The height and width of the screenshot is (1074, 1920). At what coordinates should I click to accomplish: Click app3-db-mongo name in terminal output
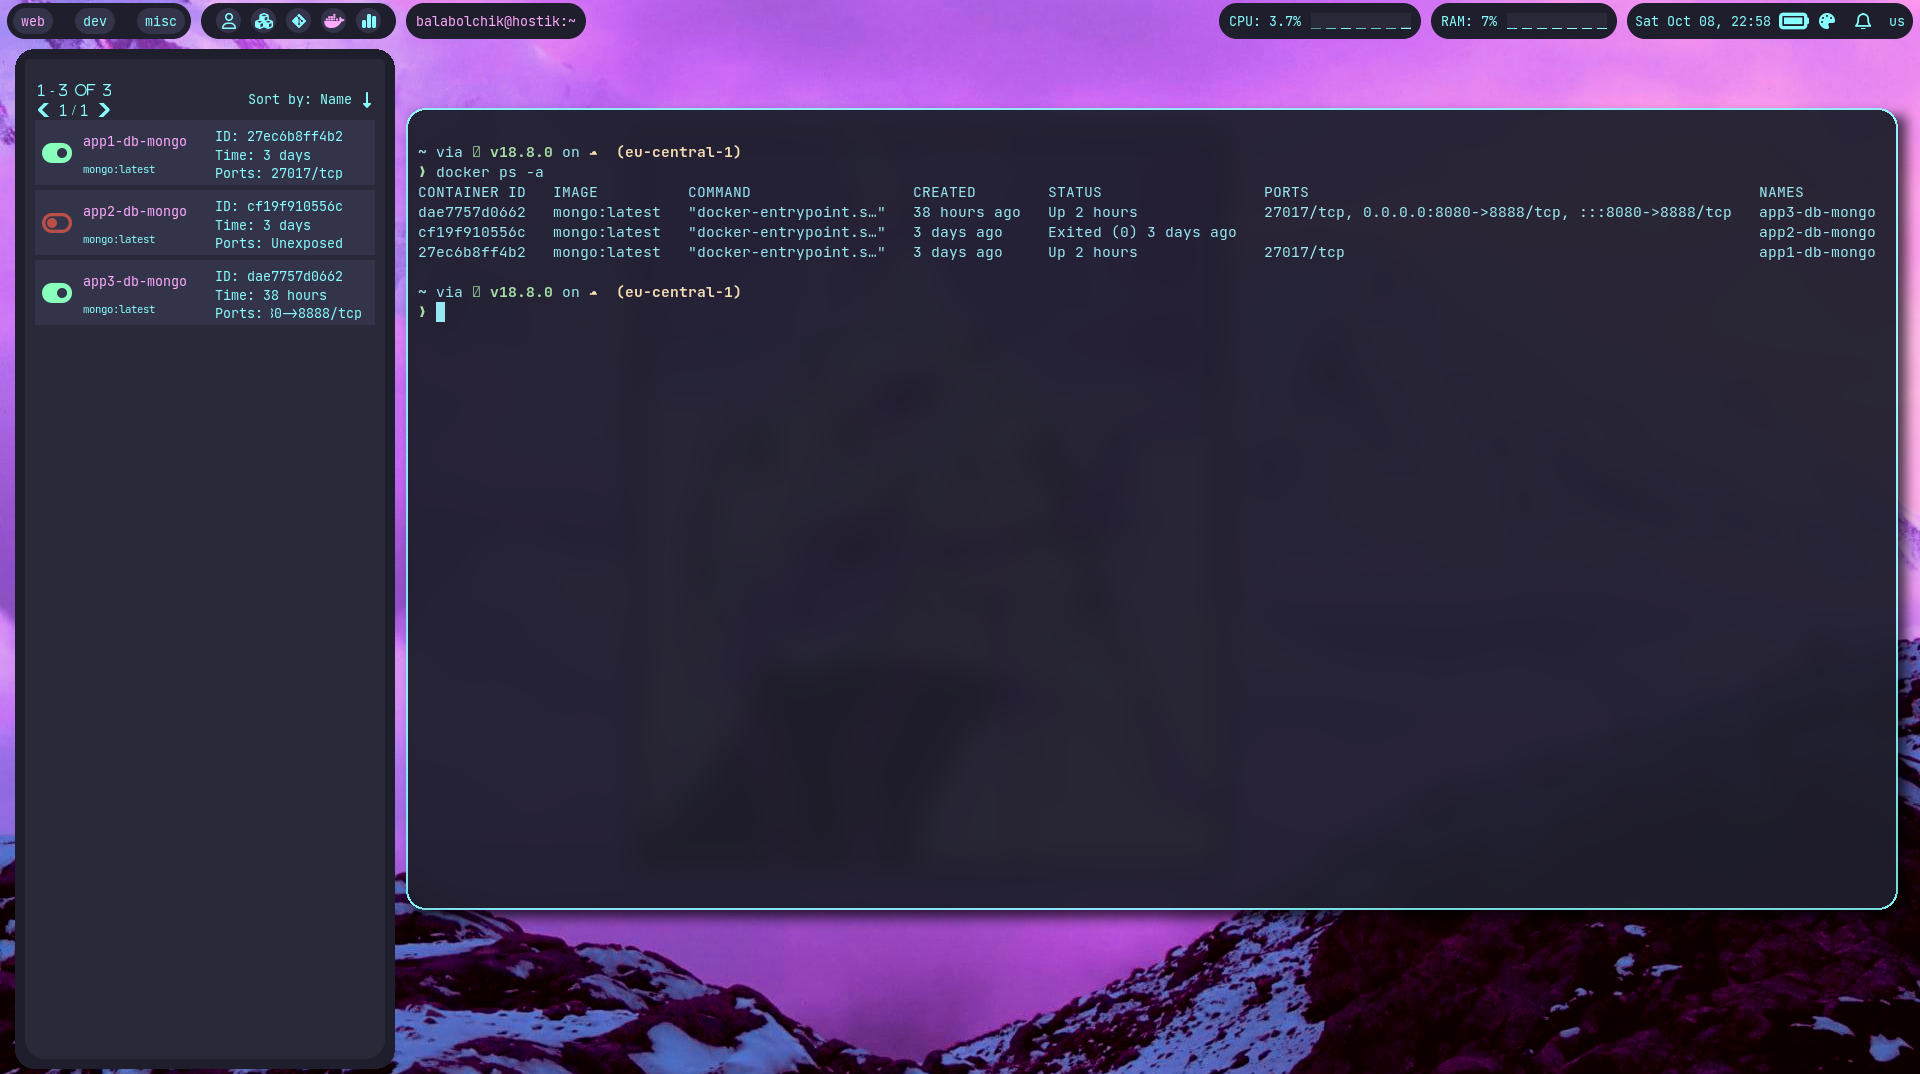pos(1817,212)
